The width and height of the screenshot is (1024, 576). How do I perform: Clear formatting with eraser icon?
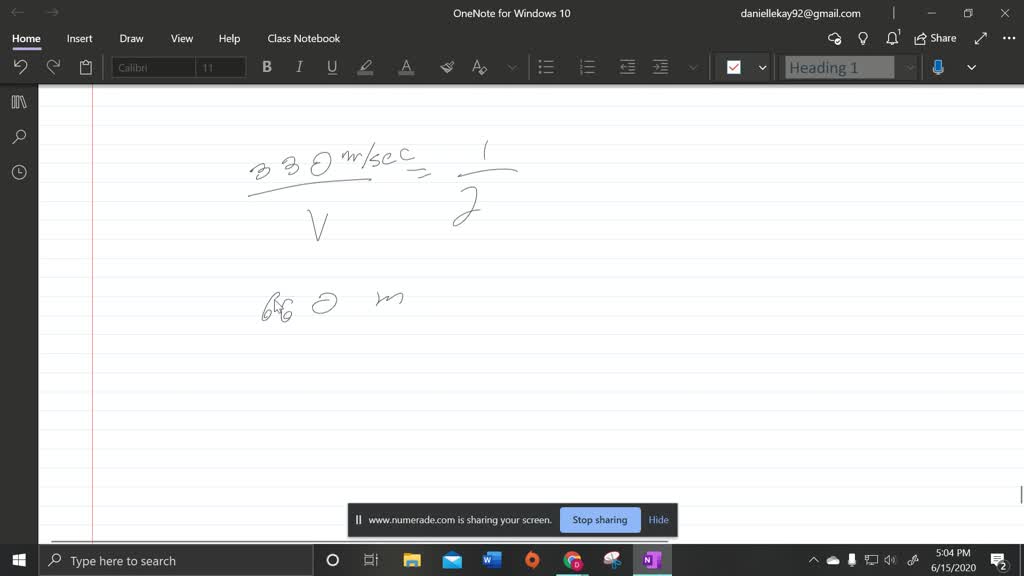pos(447,67)
